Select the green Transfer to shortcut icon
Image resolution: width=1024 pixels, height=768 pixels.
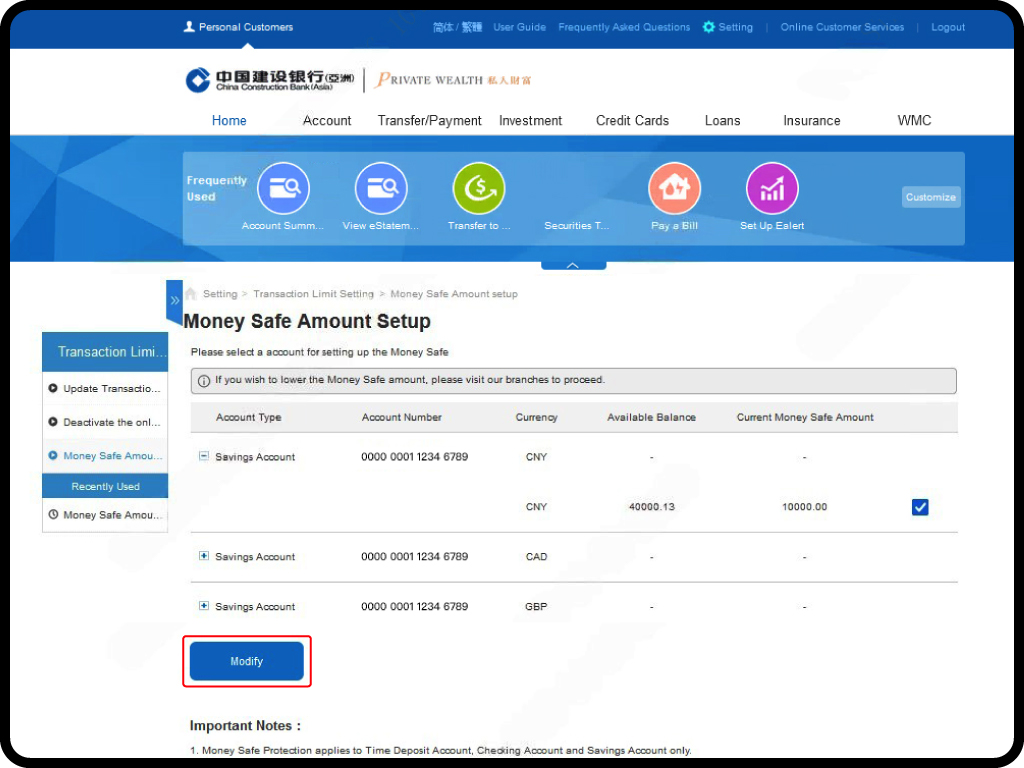pos(479,188)
